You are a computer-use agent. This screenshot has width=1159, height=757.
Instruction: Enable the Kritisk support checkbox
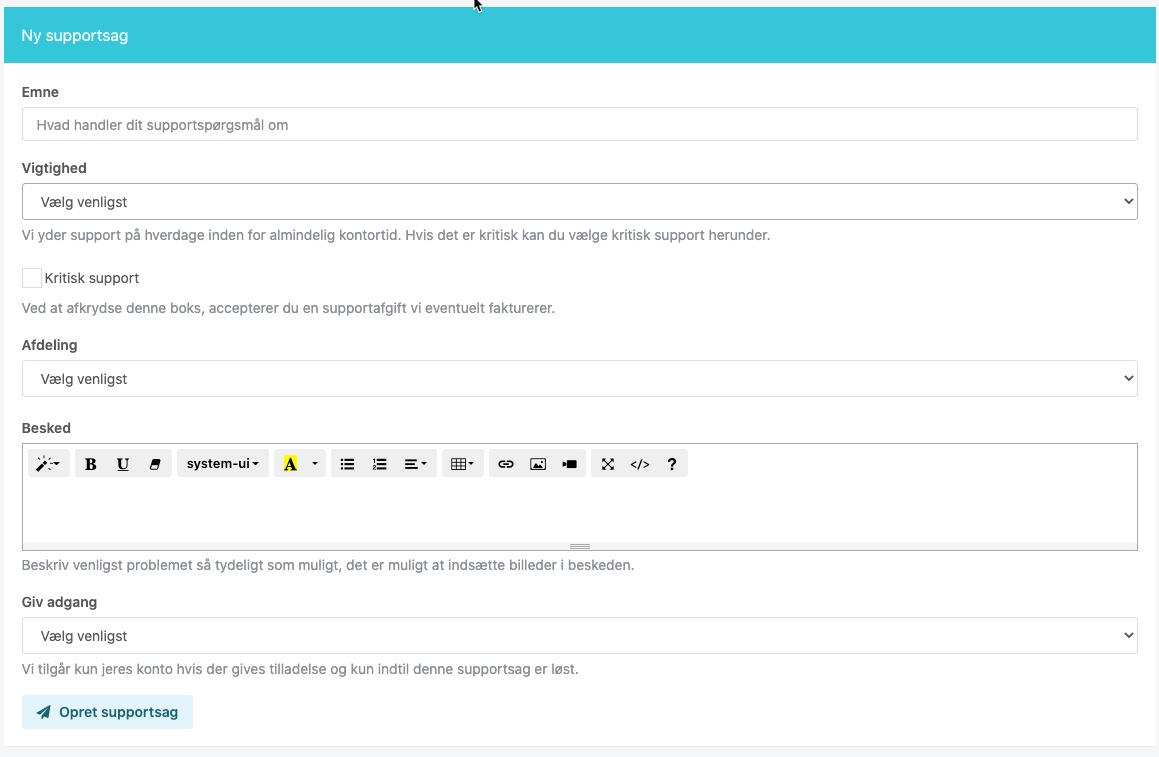[32, 278]
